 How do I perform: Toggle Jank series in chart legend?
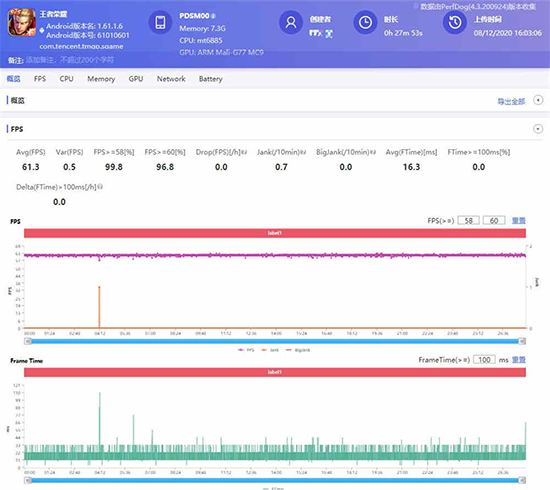click(x=270, y=350)
